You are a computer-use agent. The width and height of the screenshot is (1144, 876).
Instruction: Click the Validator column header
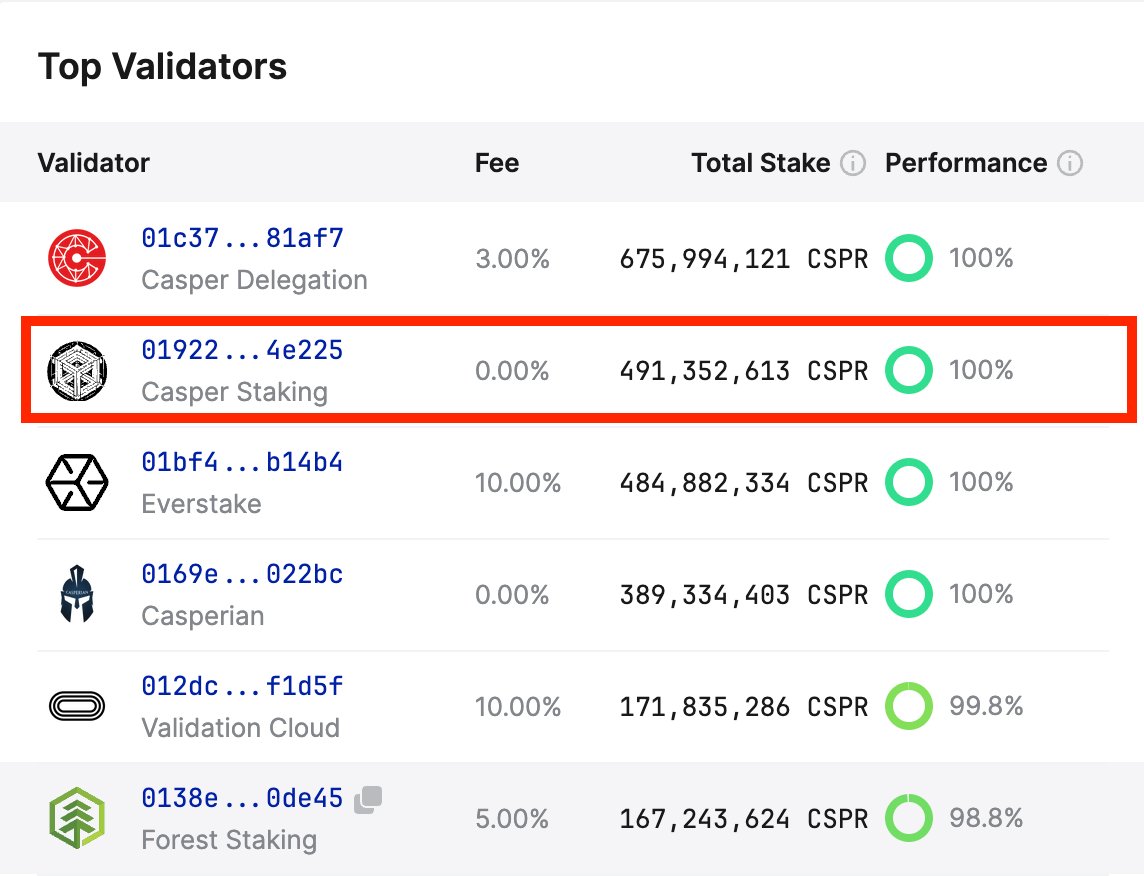(93, 163)
